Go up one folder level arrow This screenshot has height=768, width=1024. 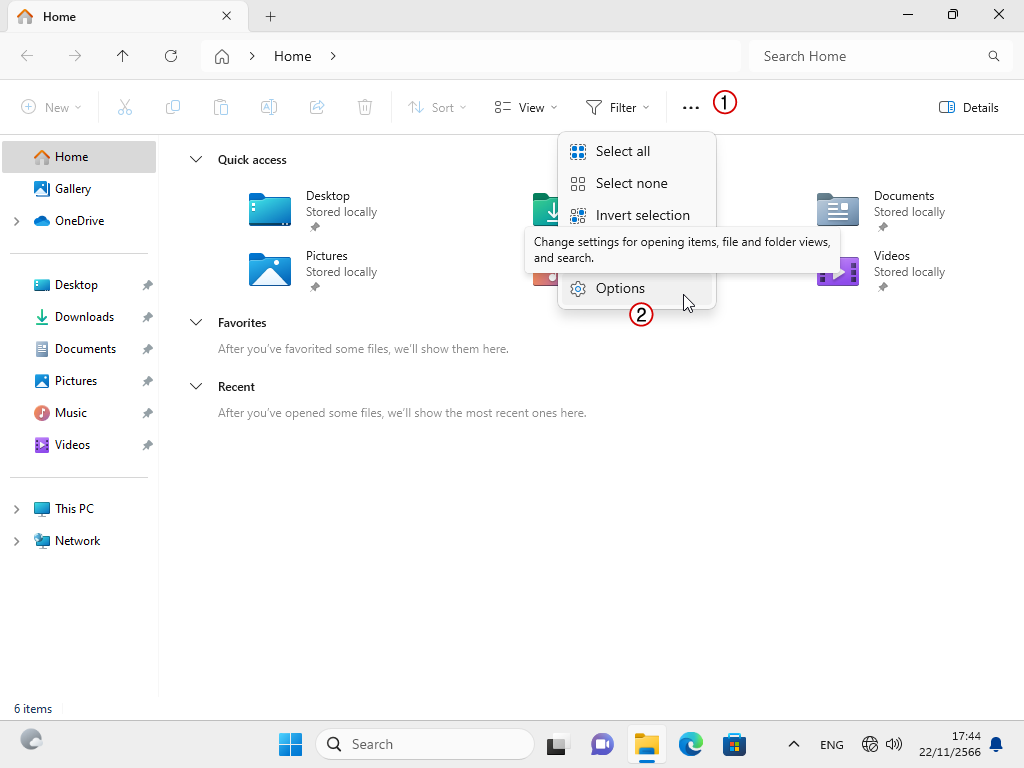(123, 56)
